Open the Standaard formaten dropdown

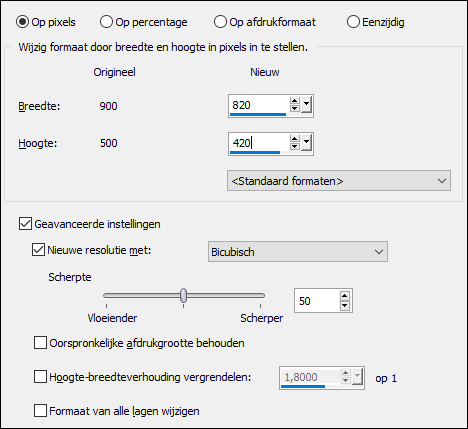point(339,181)
